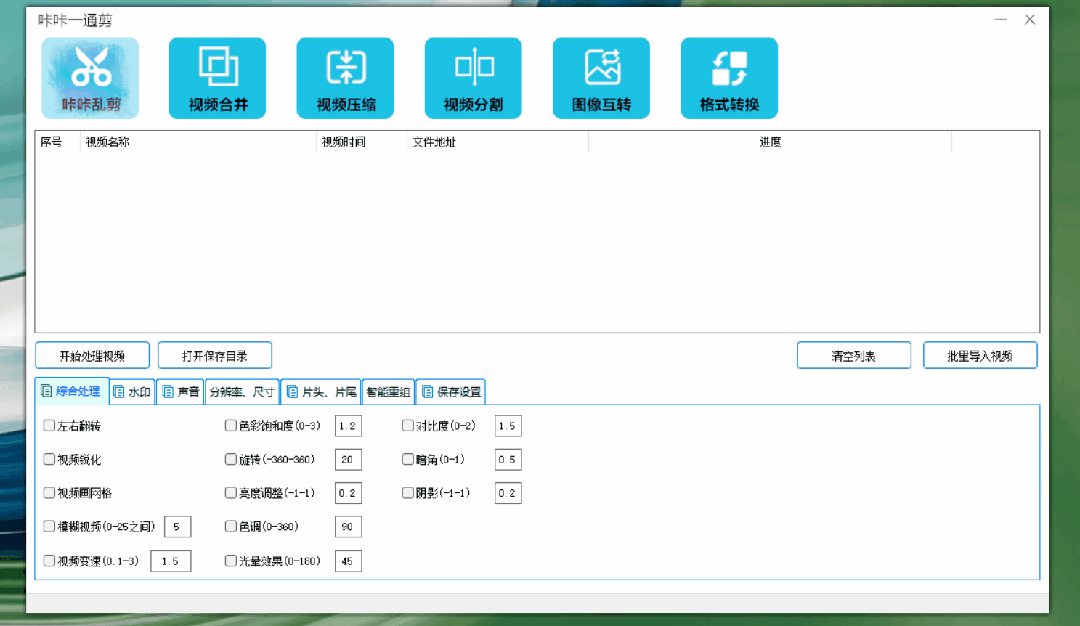Click the vignette value field 0.5

(x=508, y=459)
